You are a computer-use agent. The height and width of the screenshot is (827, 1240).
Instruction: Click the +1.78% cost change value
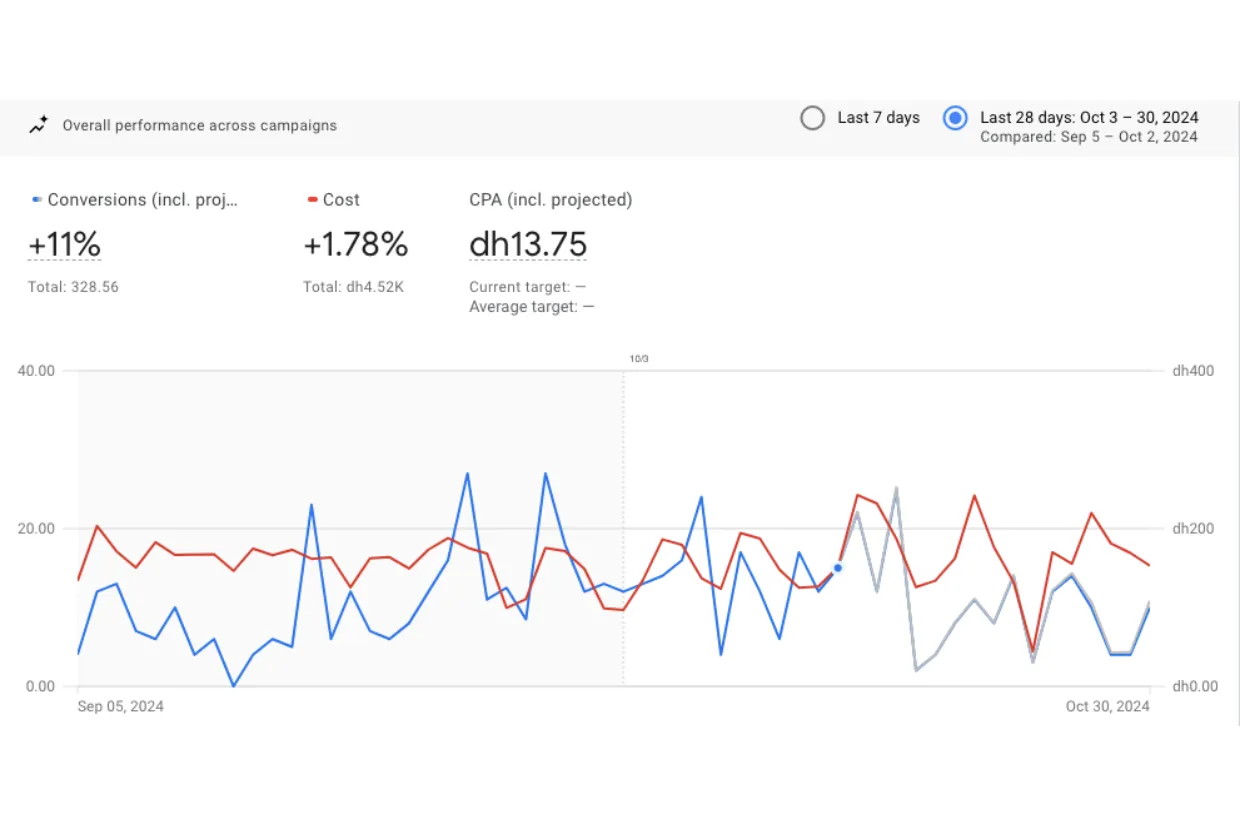(356, 245)
